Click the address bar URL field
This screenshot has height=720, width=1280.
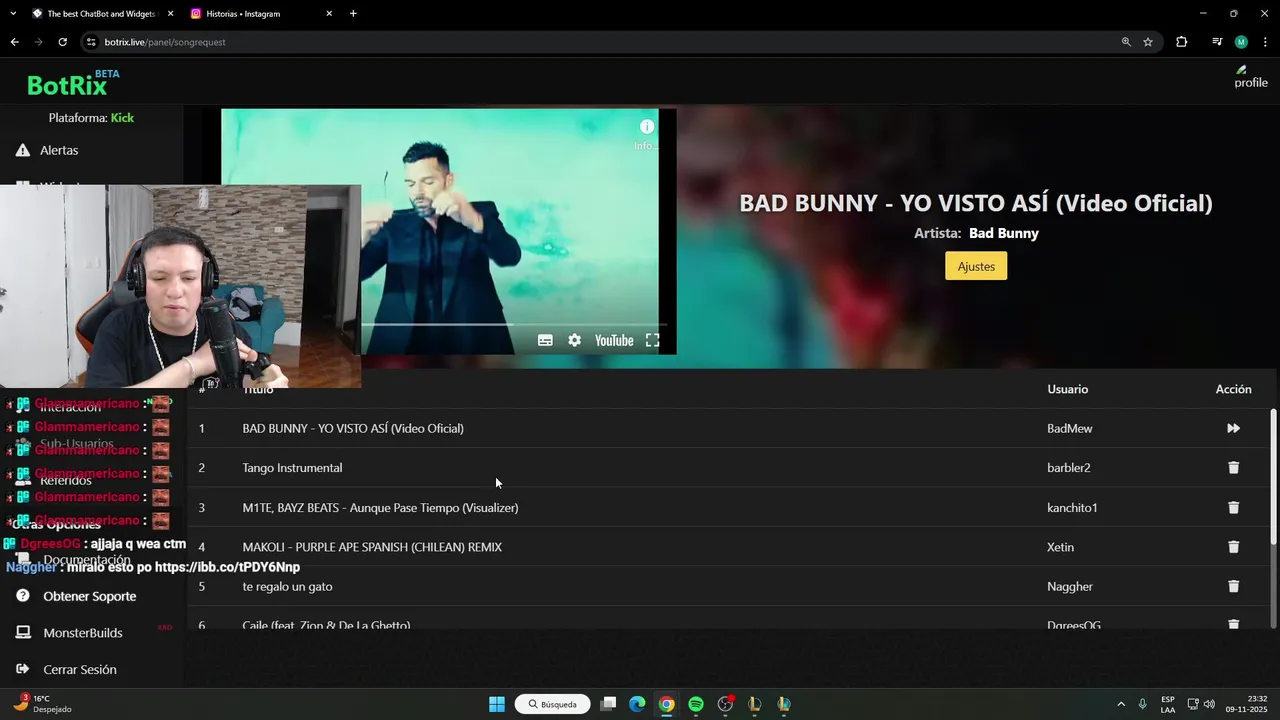tap(600, 42)
